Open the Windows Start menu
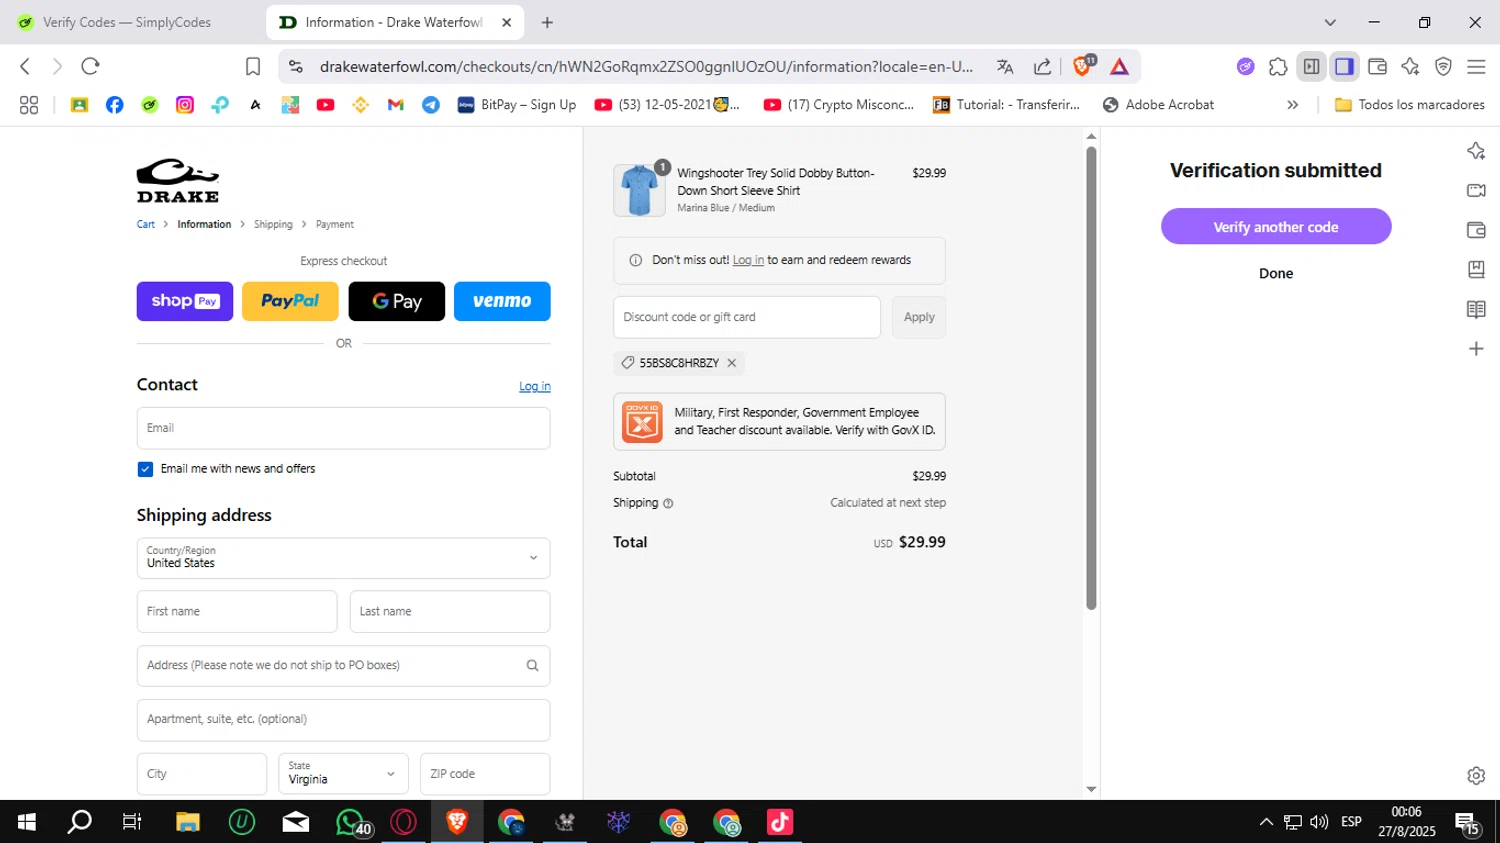The width and height of the screenshot is (1500, 843). pyautogui.click(x=27, y=822)
